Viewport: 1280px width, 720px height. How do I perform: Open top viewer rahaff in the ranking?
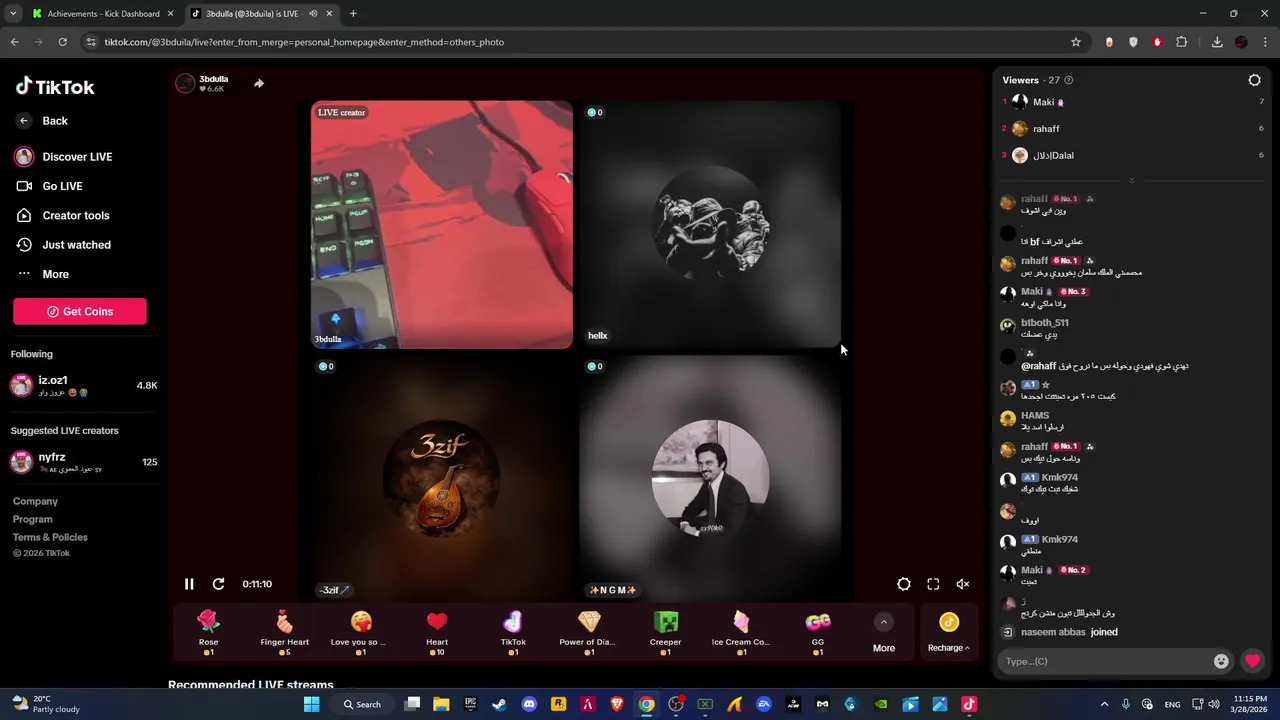click(x=1133, y=129)
